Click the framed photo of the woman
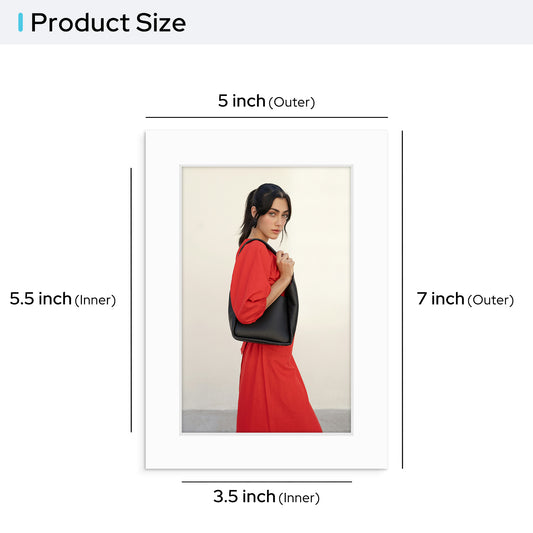The width and height of the screenshot is (533, 533). [x=266, y=299]
